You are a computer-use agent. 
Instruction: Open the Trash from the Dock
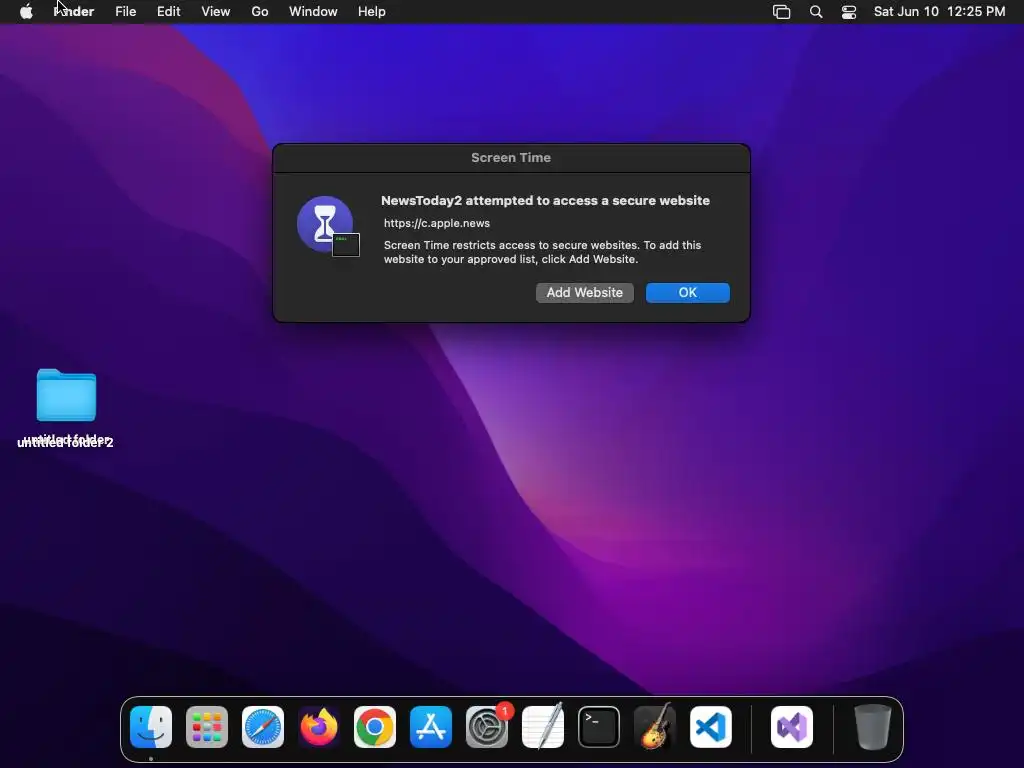click(873, 727)
